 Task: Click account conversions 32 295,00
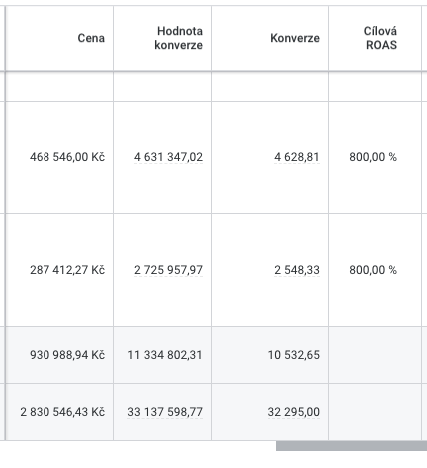pyautogui.click(x=294, y=412)
